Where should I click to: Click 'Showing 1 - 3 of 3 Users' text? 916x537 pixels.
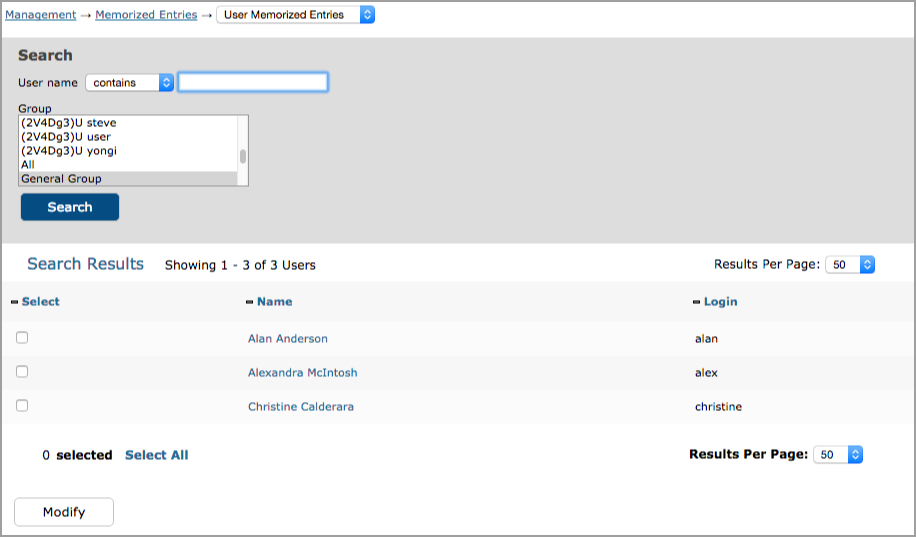click(x=240, y=265)
